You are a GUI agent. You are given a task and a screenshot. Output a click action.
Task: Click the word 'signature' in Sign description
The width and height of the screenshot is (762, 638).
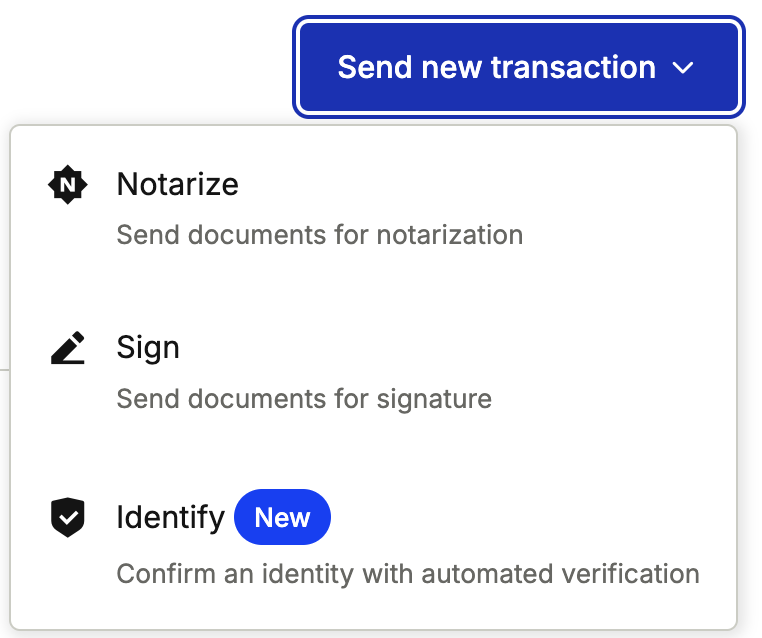point(434,400)
